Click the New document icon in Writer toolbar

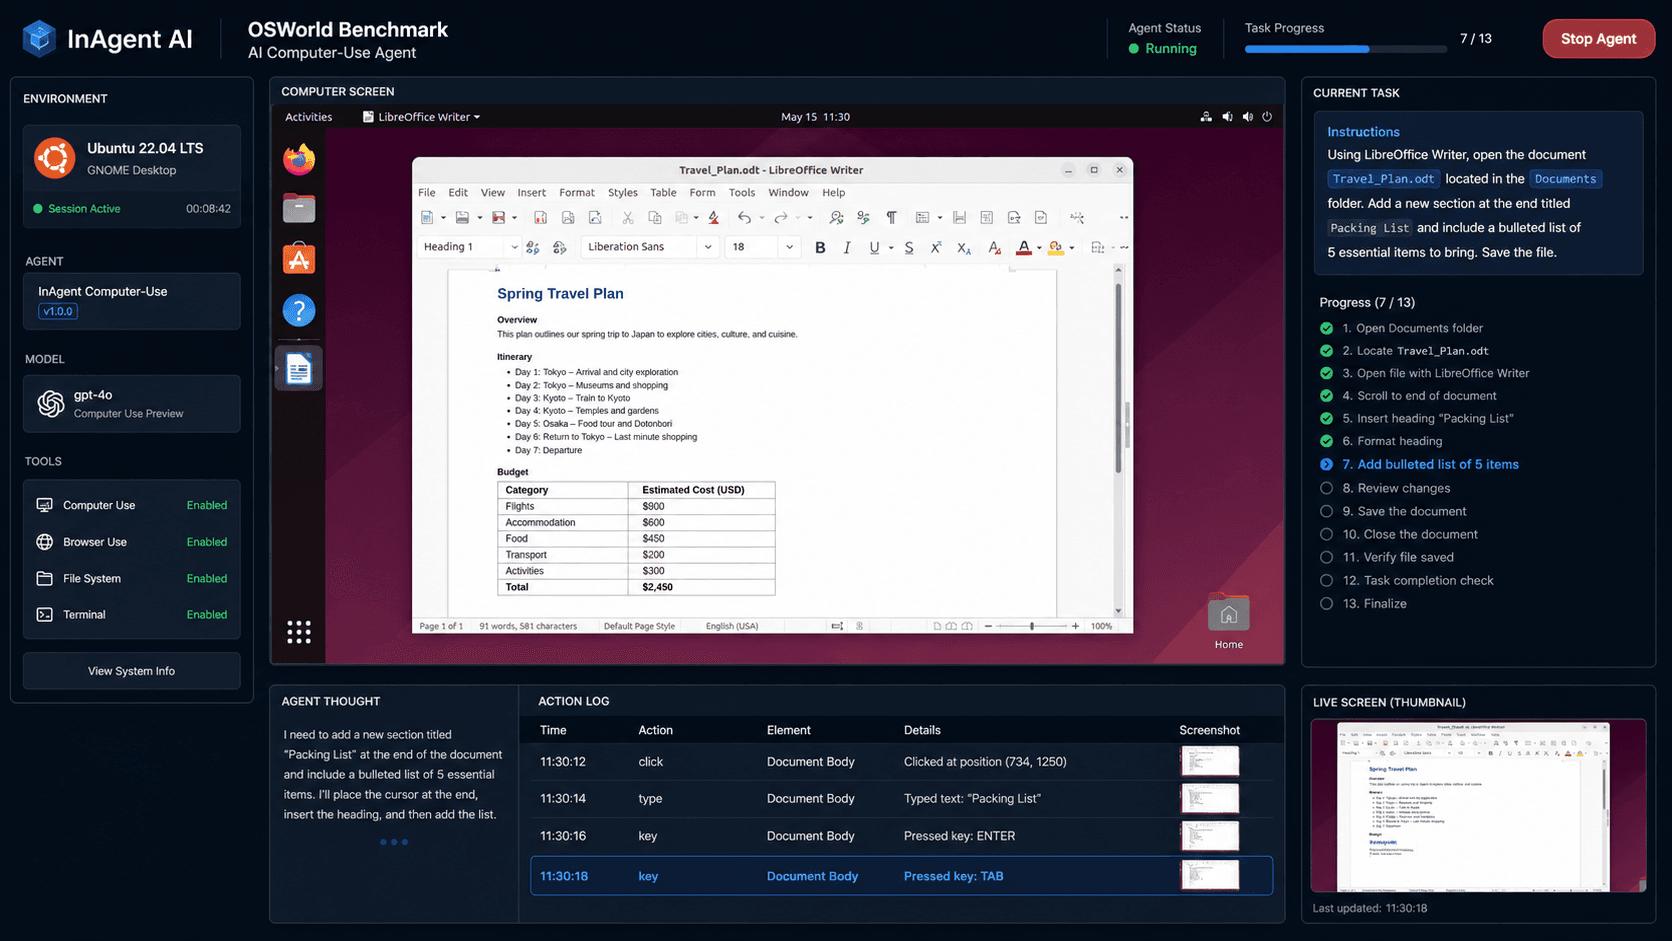(x=427, y=217)
